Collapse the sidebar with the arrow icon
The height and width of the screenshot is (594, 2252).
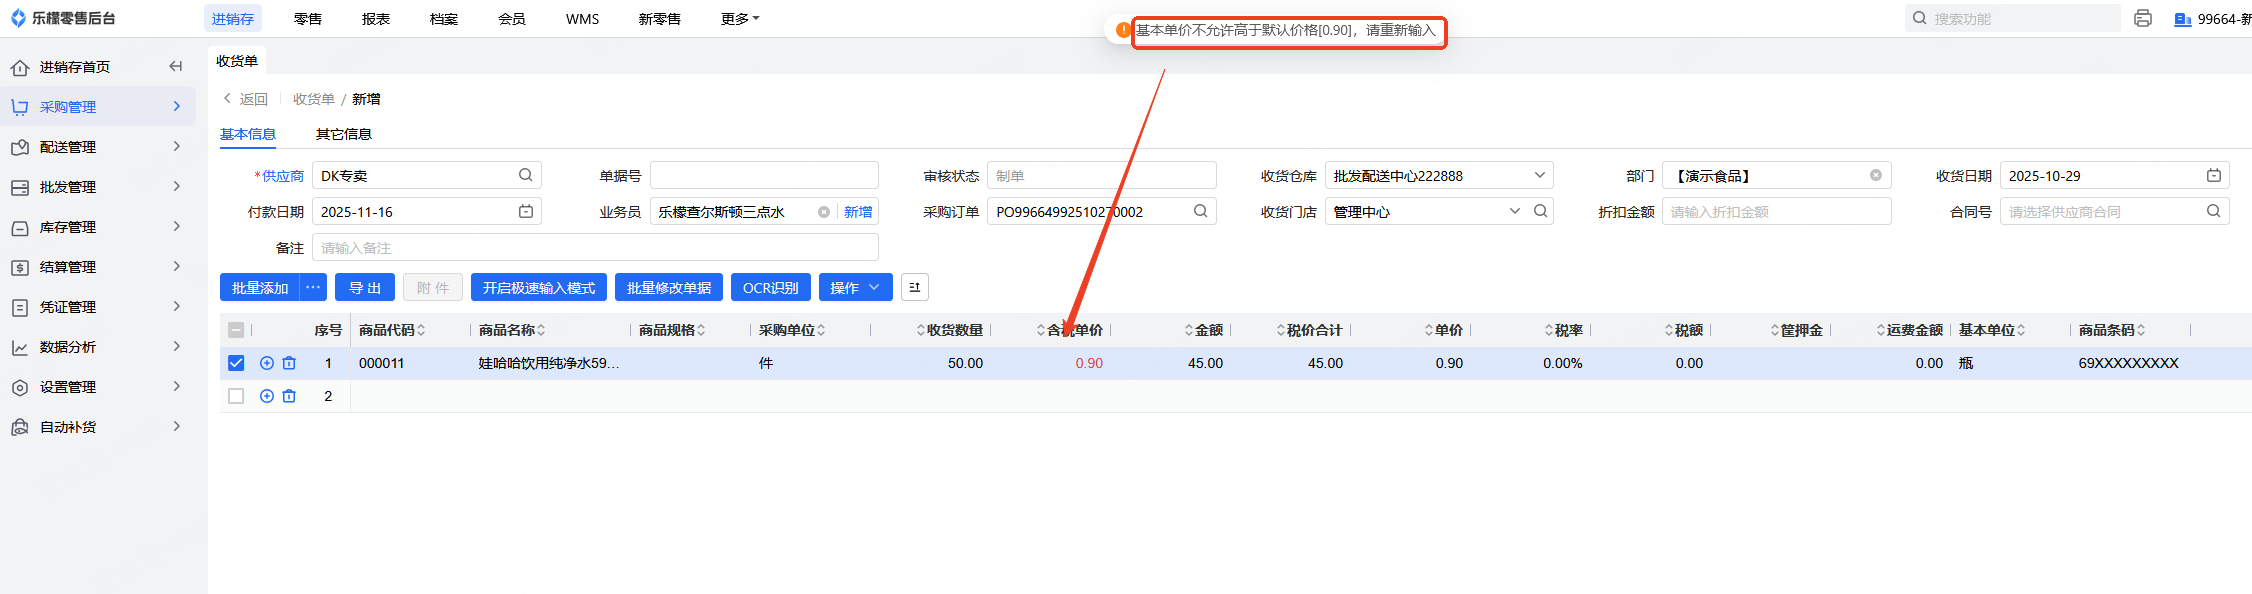point(176,66)
